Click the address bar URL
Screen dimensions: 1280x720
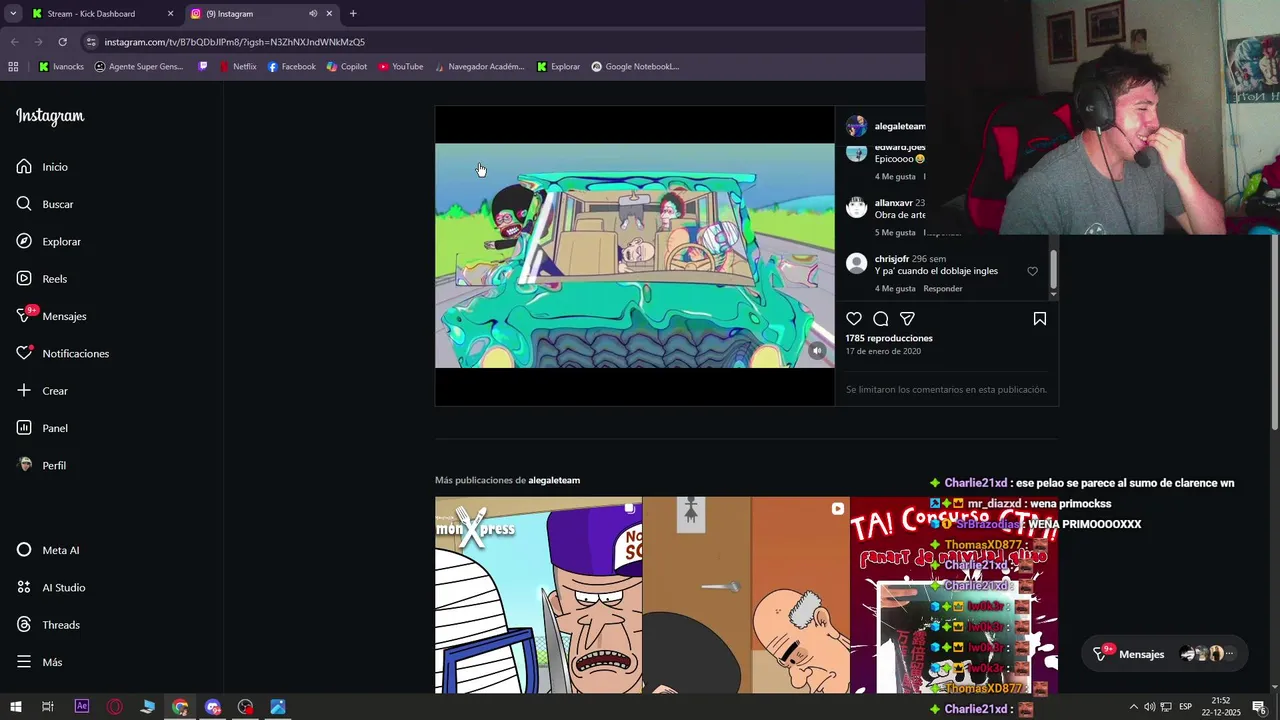pyautogui.click(x=235, y=42)
